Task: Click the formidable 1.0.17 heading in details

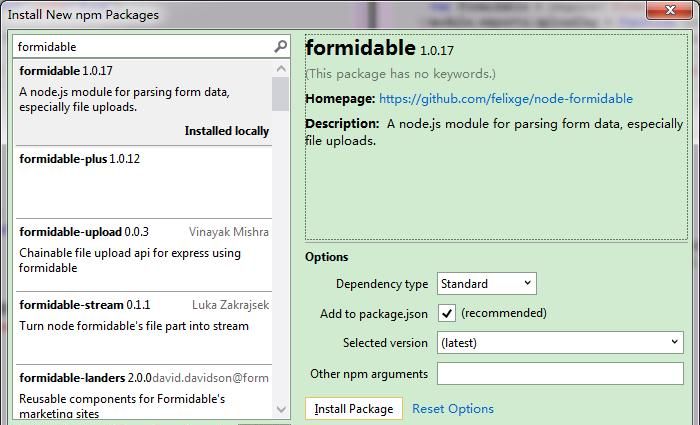Action: coord(379,48)
